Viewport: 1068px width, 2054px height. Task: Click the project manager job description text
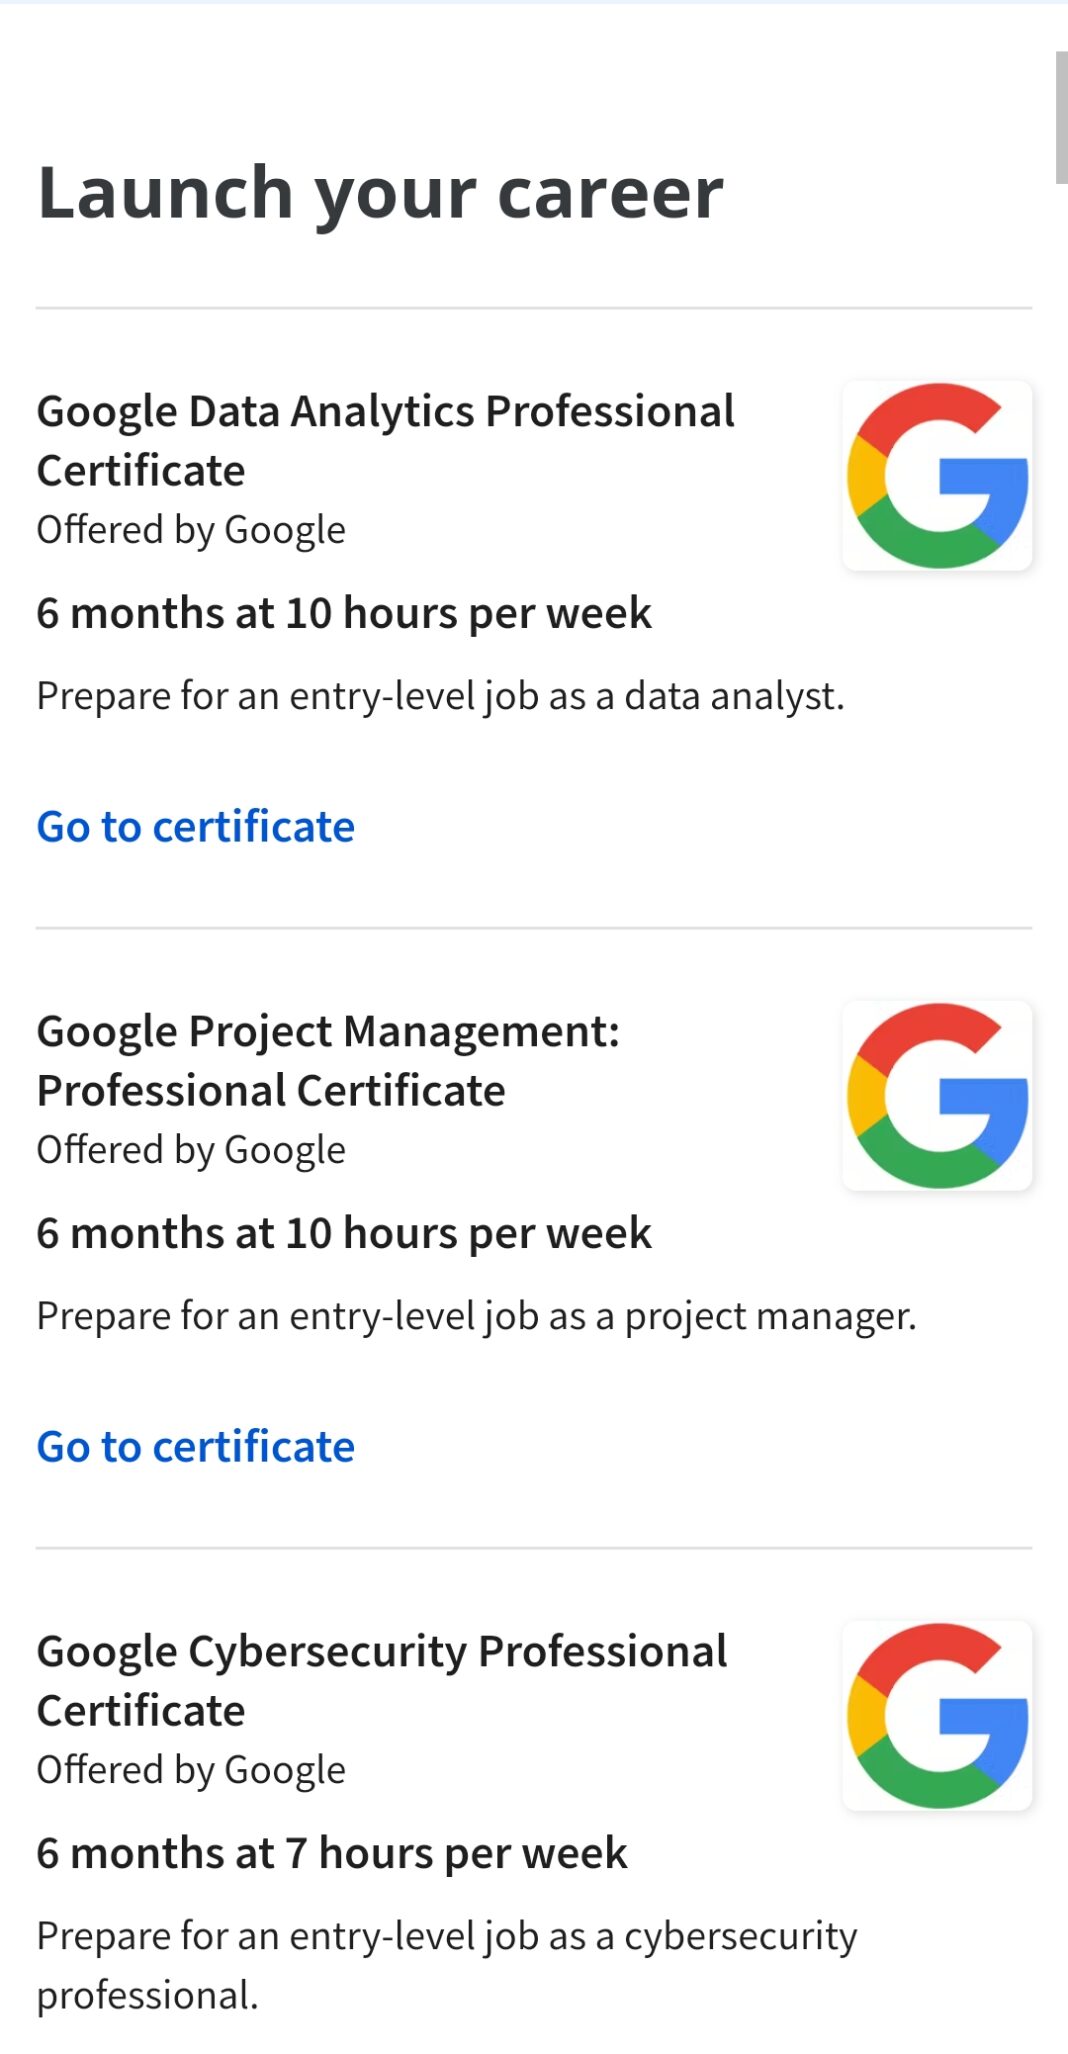pos(476,1316)
